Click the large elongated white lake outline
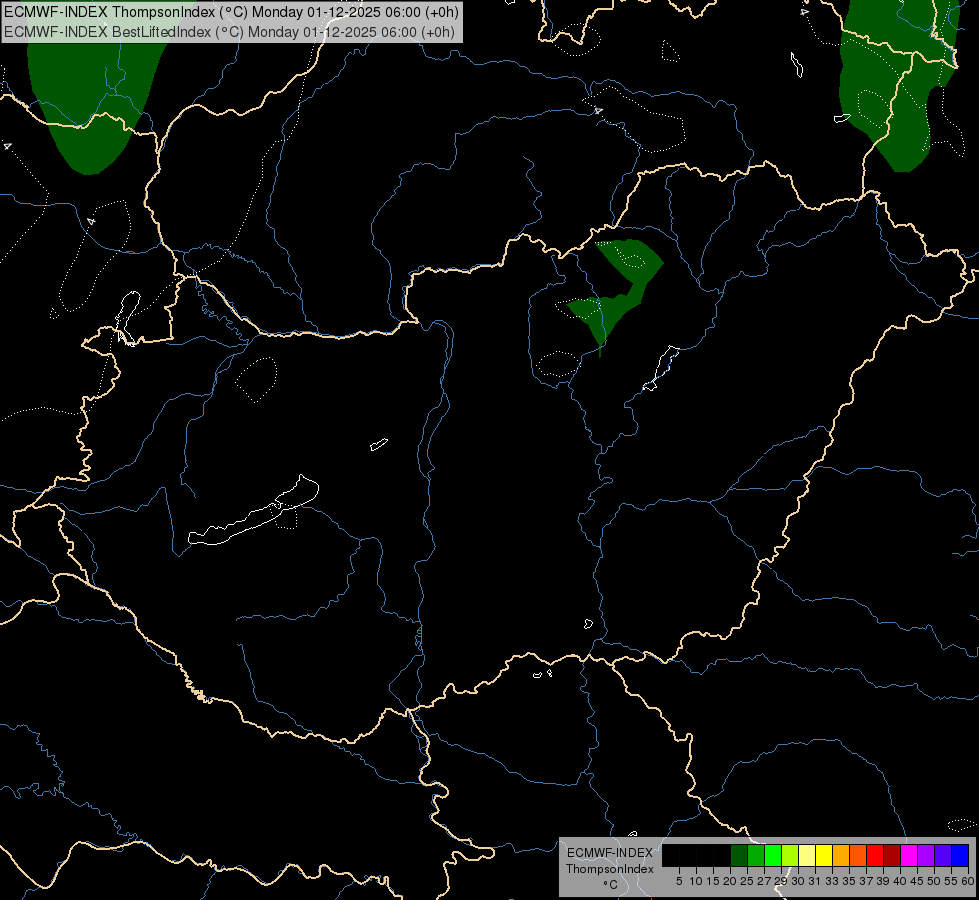 point(253,512)
